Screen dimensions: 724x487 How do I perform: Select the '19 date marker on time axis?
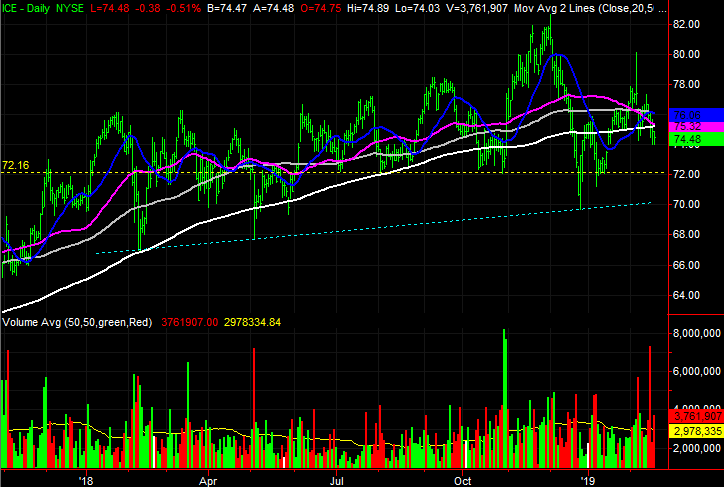pyautogui.click(x=588, y=481)
